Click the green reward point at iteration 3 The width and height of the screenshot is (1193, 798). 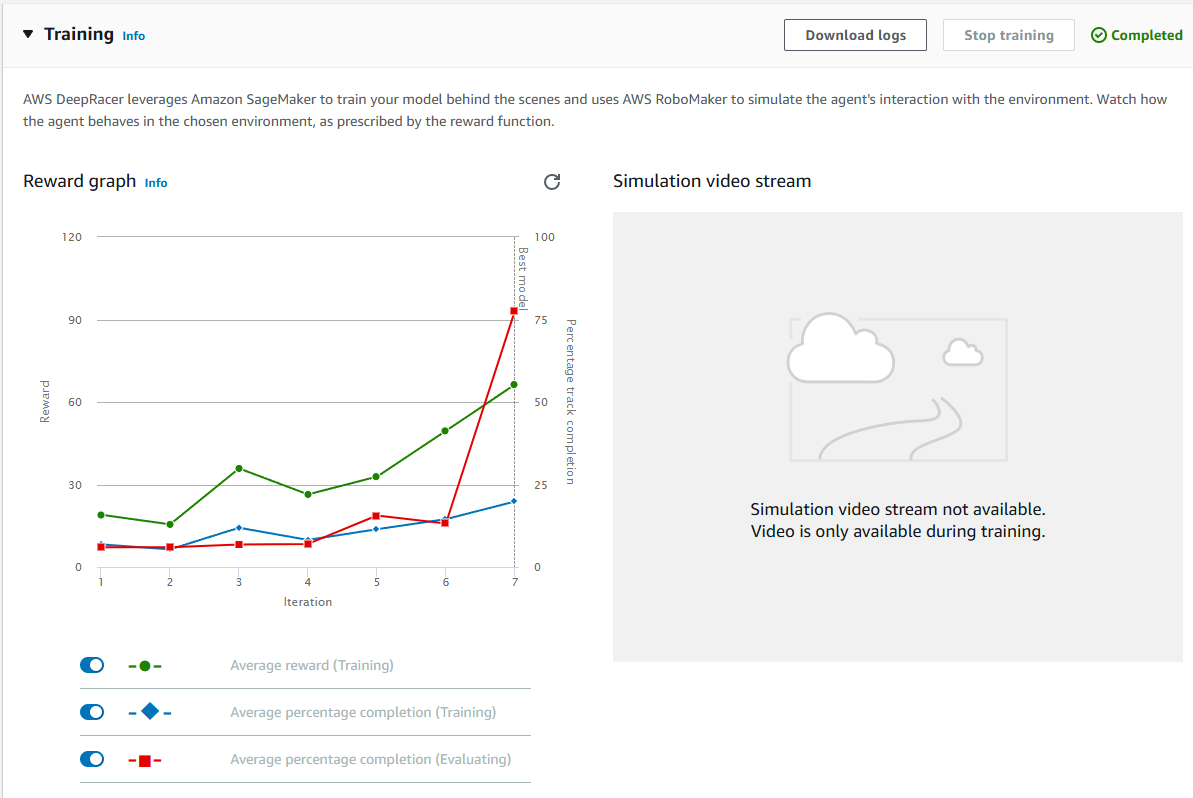pyautogui.click(x=239, y=469)
